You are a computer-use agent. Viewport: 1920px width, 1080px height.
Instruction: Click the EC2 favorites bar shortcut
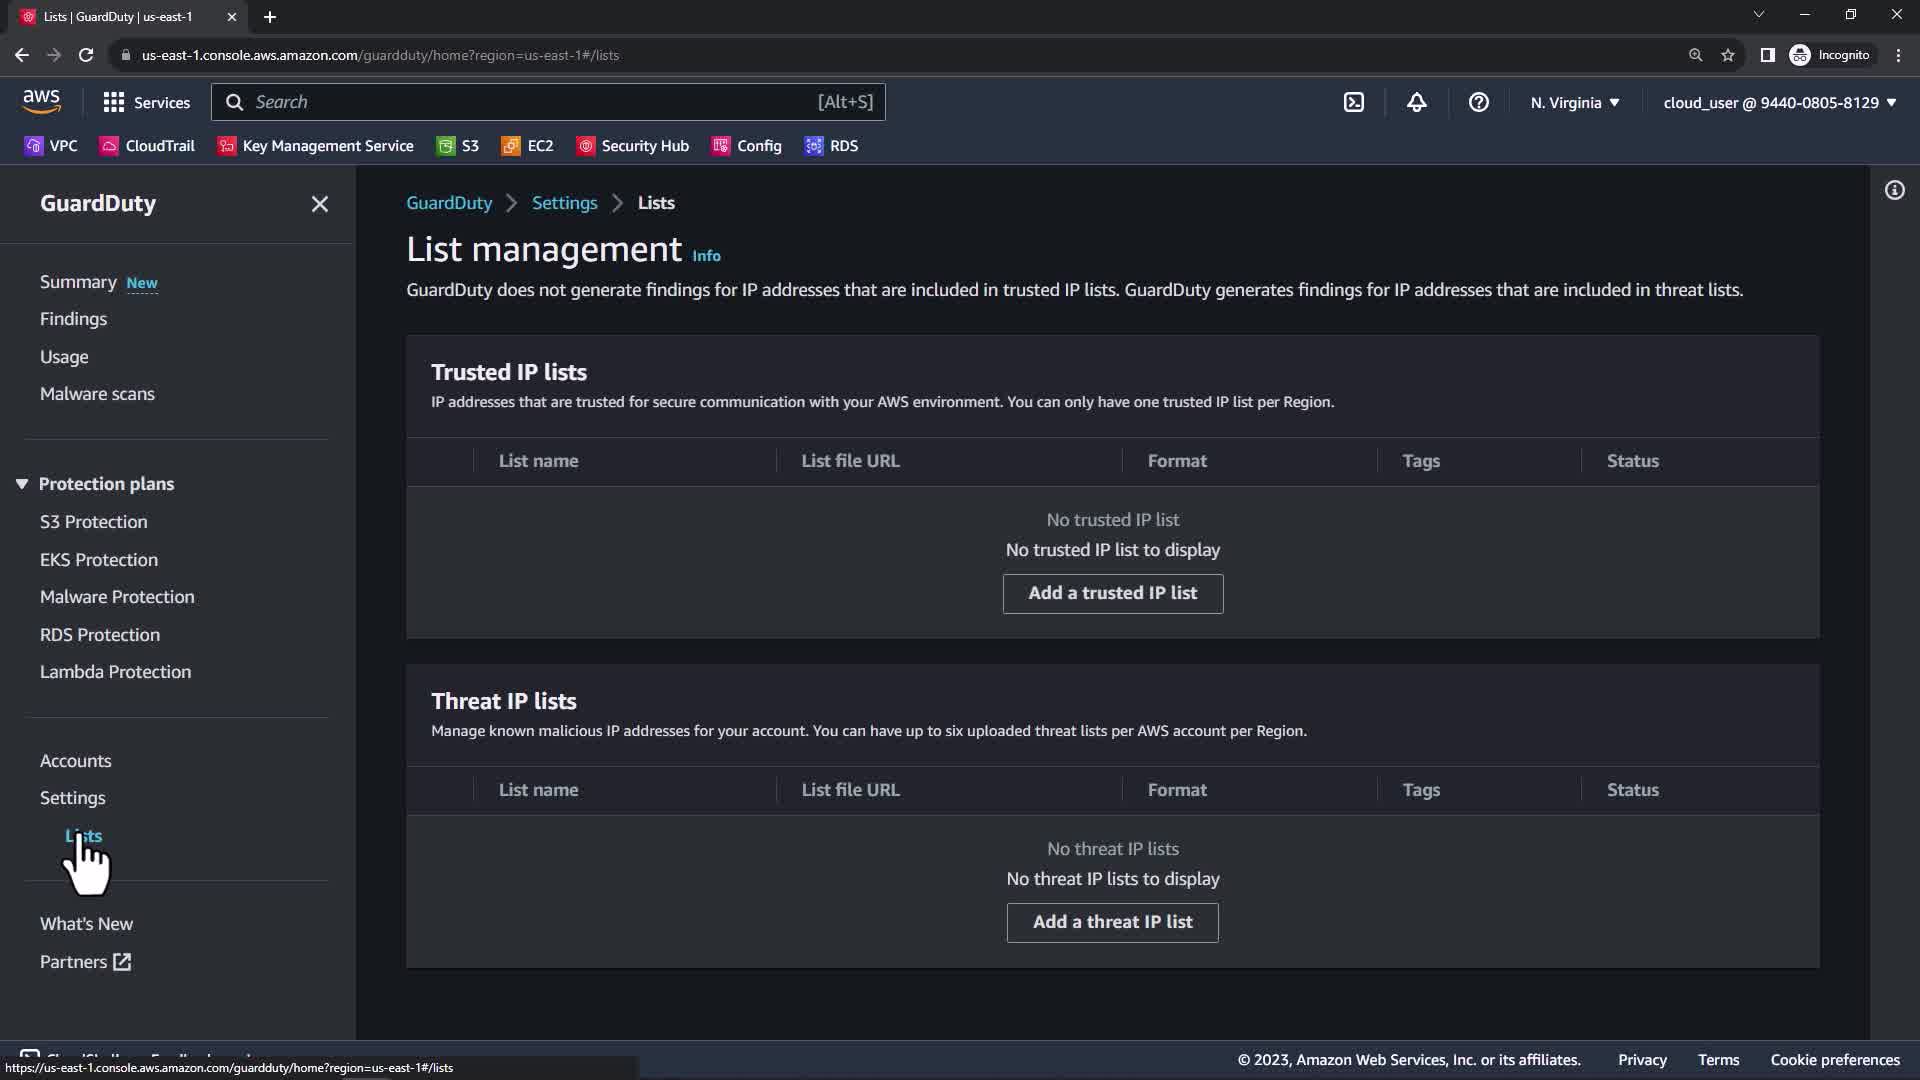(527, 146)
